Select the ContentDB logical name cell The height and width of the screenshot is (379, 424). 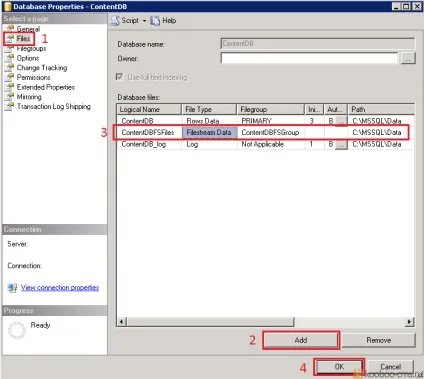coord(149,121)
